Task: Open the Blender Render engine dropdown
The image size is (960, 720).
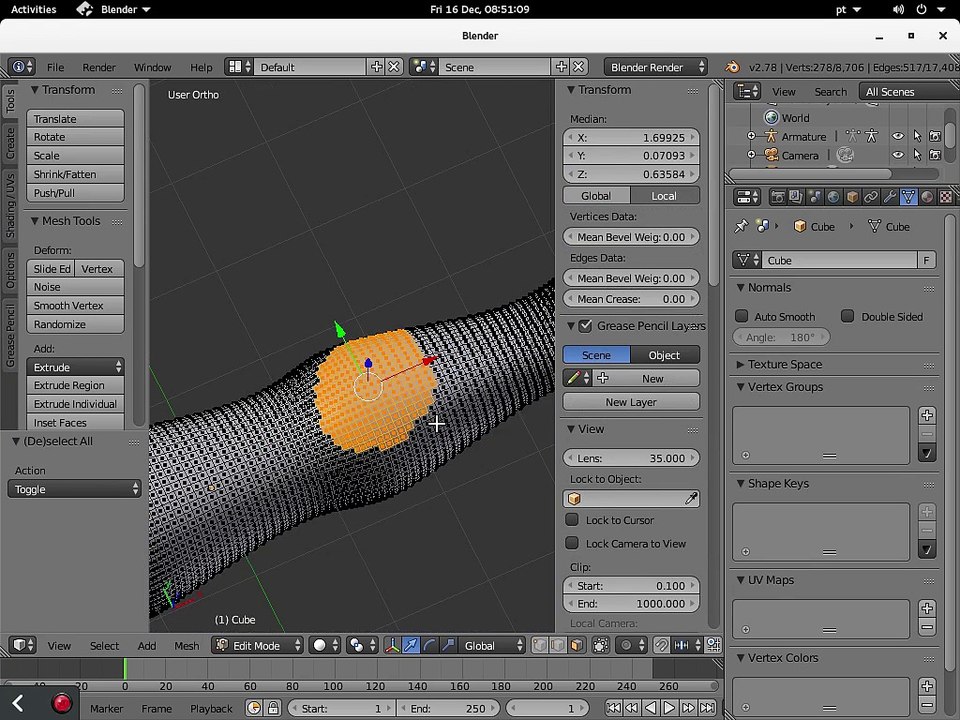Action: click(656, 67)
